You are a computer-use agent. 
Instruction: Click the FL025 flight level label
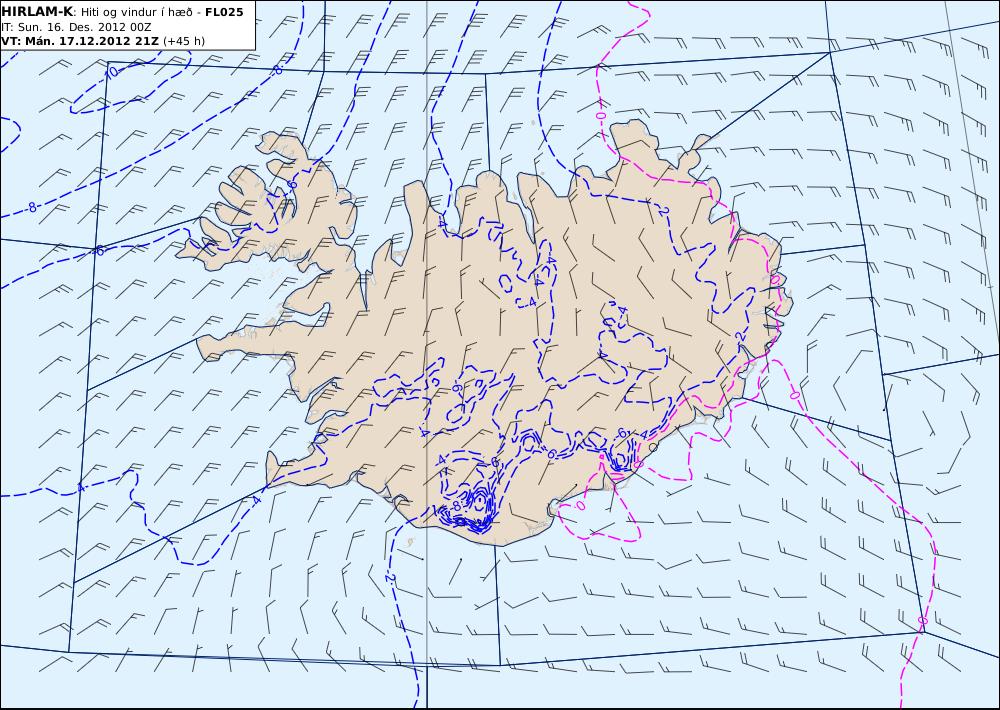[224, 12]
